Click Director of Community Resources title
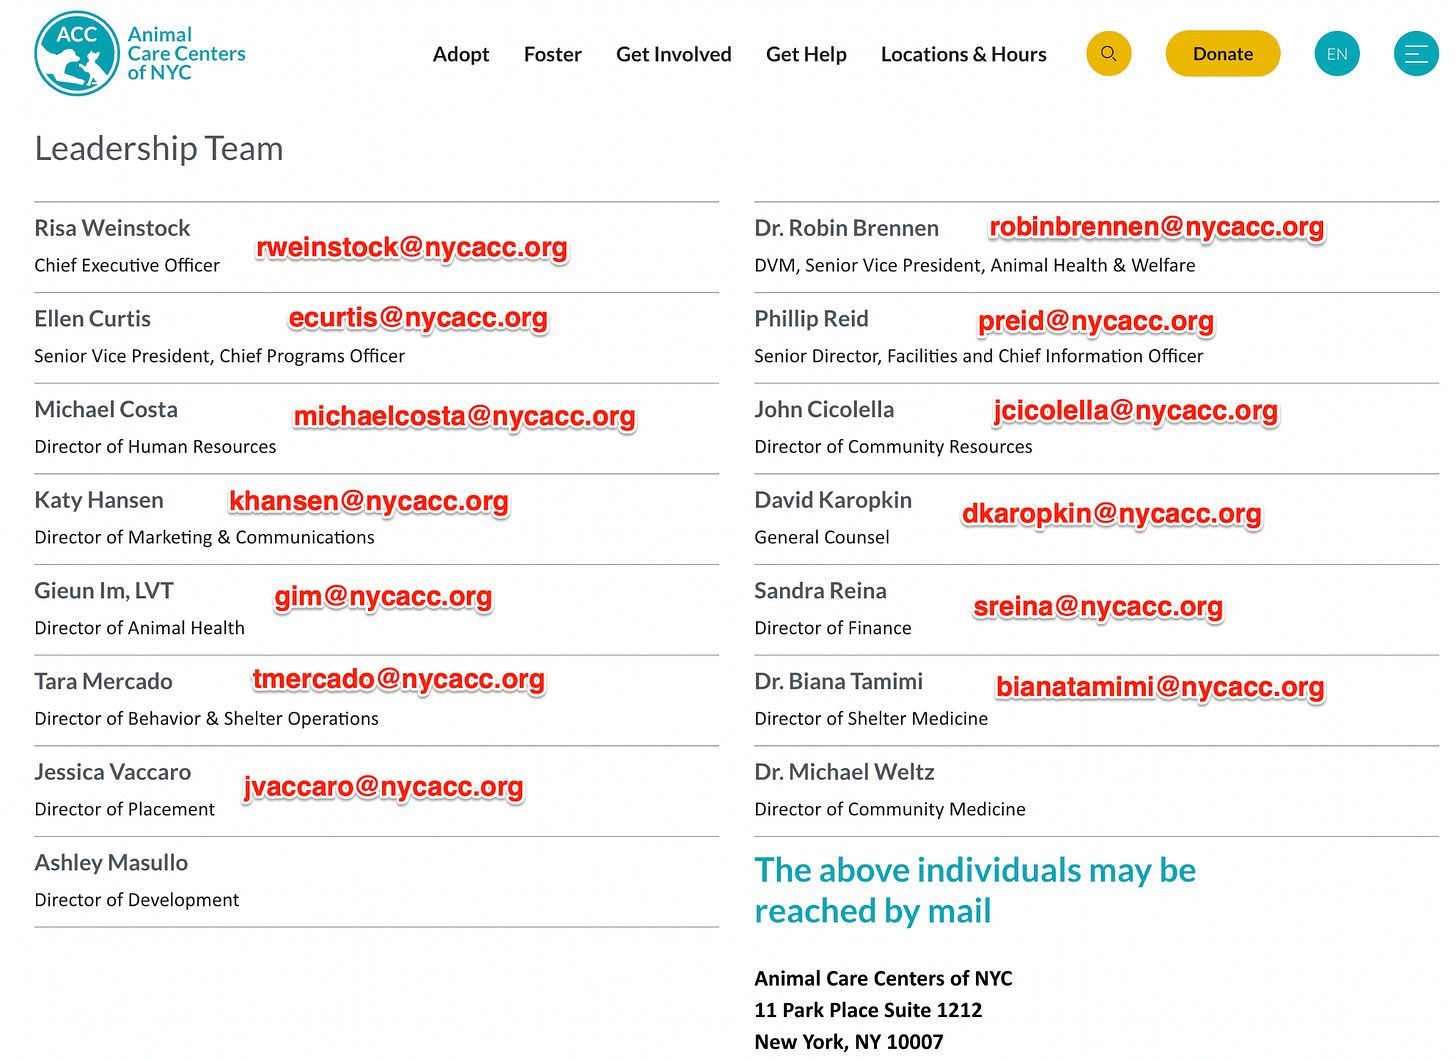The image size is (1456, 1059). 893,447
